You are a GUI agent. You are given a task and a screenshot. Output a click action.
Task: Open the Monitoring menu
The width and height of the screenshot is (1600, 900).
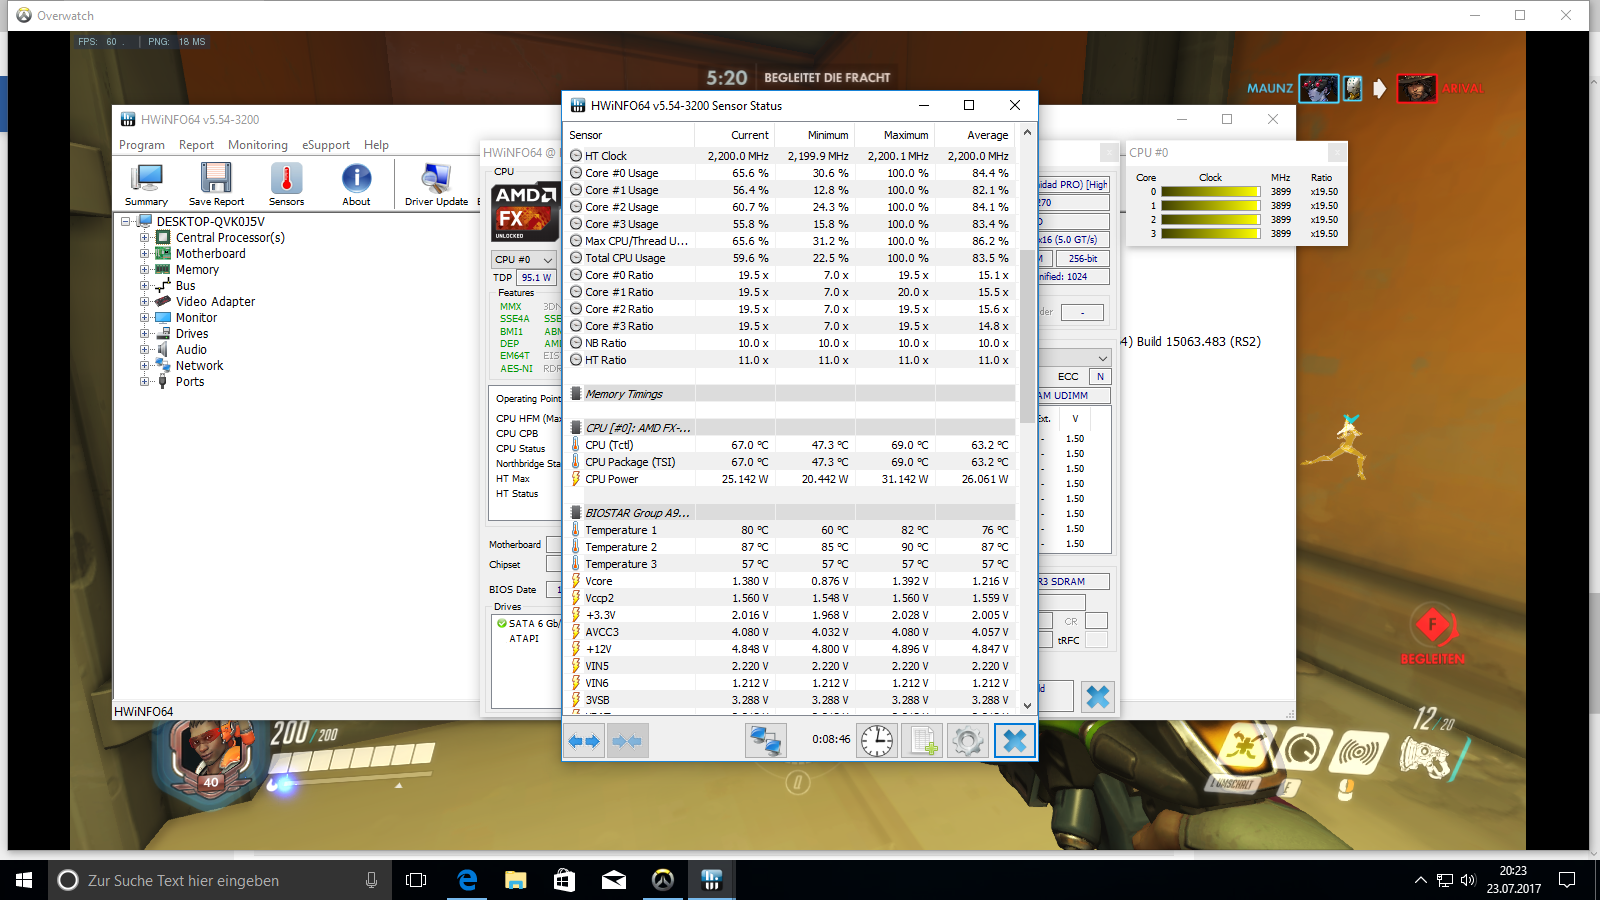coord(257,145)
